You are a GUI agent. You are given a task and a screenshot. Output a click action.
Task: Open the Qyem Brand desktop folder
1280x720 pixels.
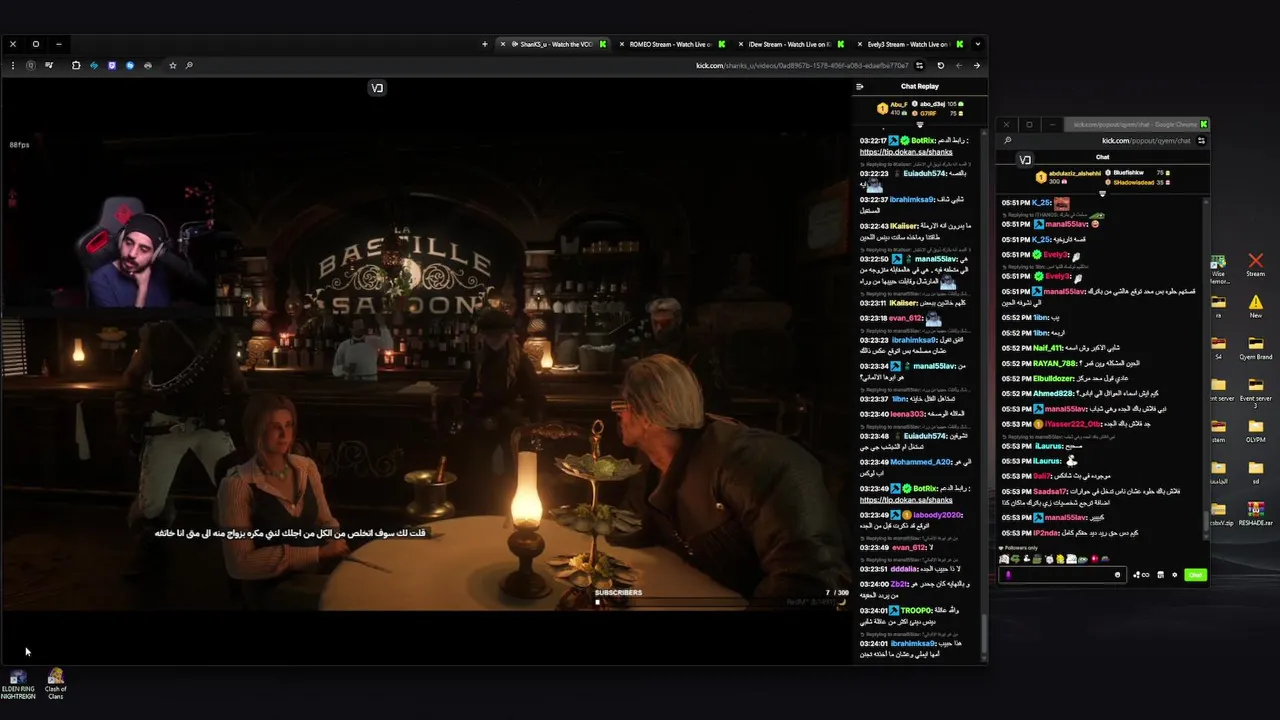(x=1255, y=349)
